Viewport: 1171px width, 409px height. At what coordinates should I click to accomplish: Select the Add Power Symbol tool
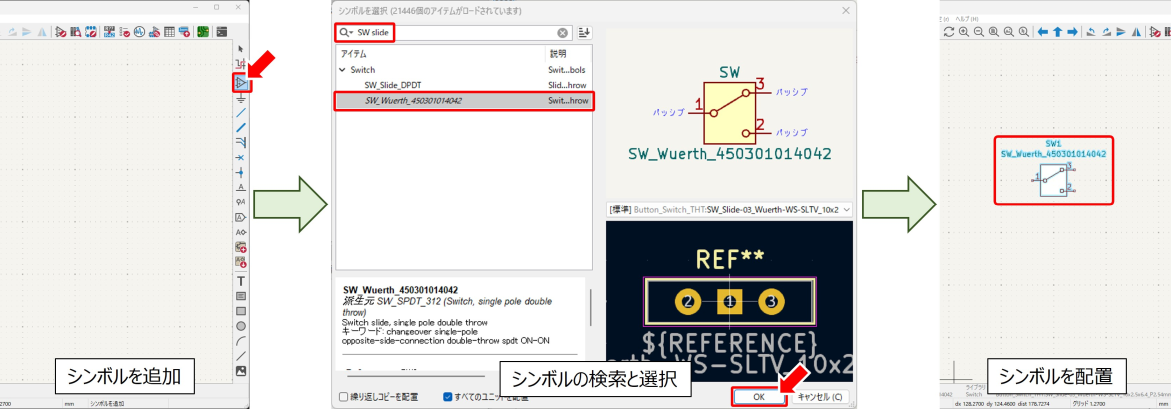click(x=240, y=98)
